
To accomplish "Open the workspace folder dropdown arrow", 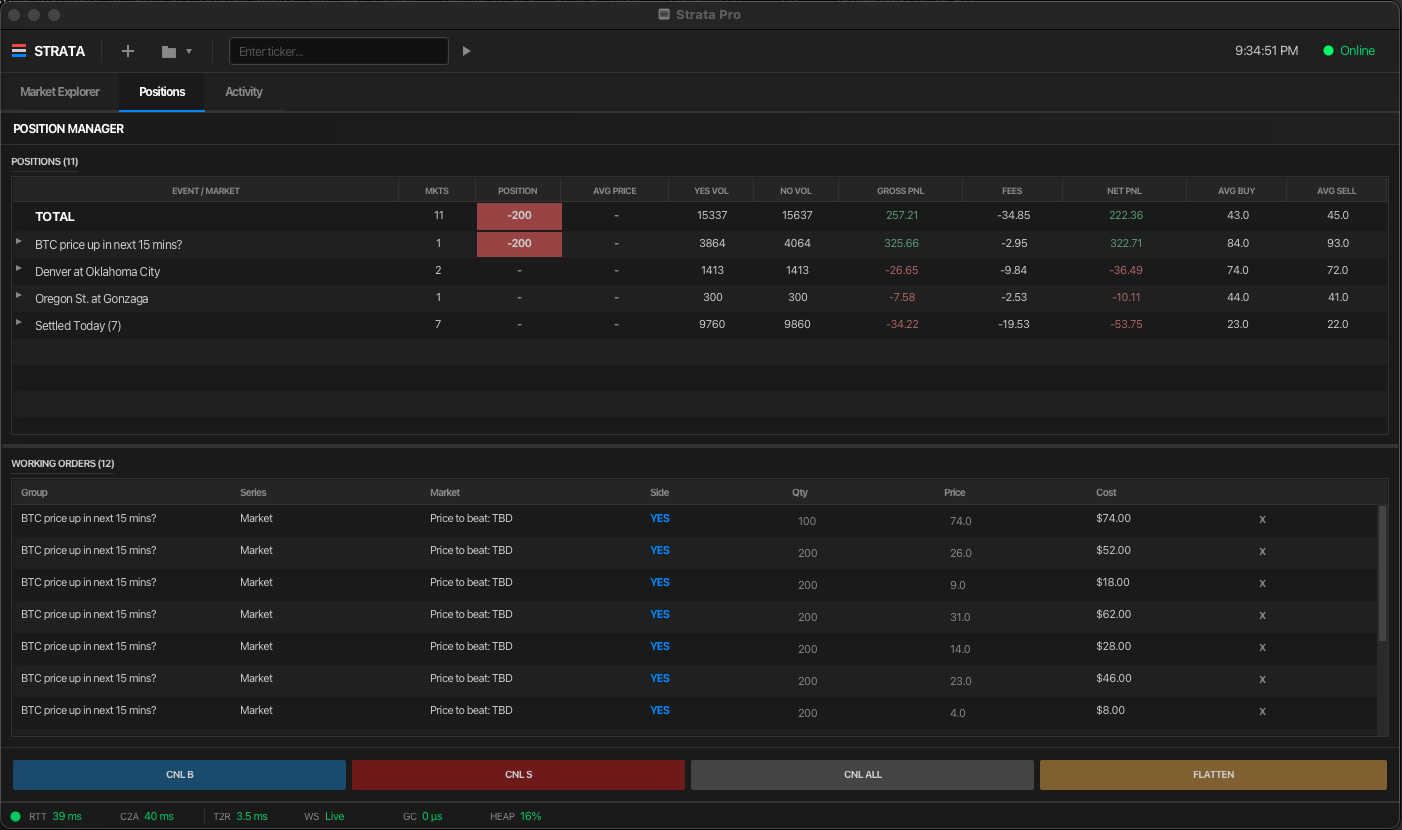I will click(189, 50).
